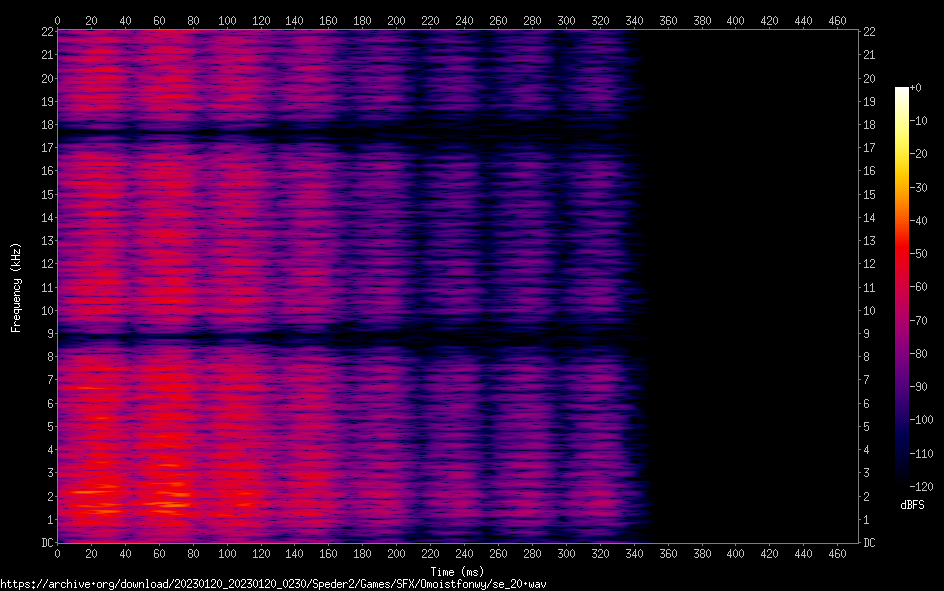Click the 18 kHz label on the right frequency axis

870,125
